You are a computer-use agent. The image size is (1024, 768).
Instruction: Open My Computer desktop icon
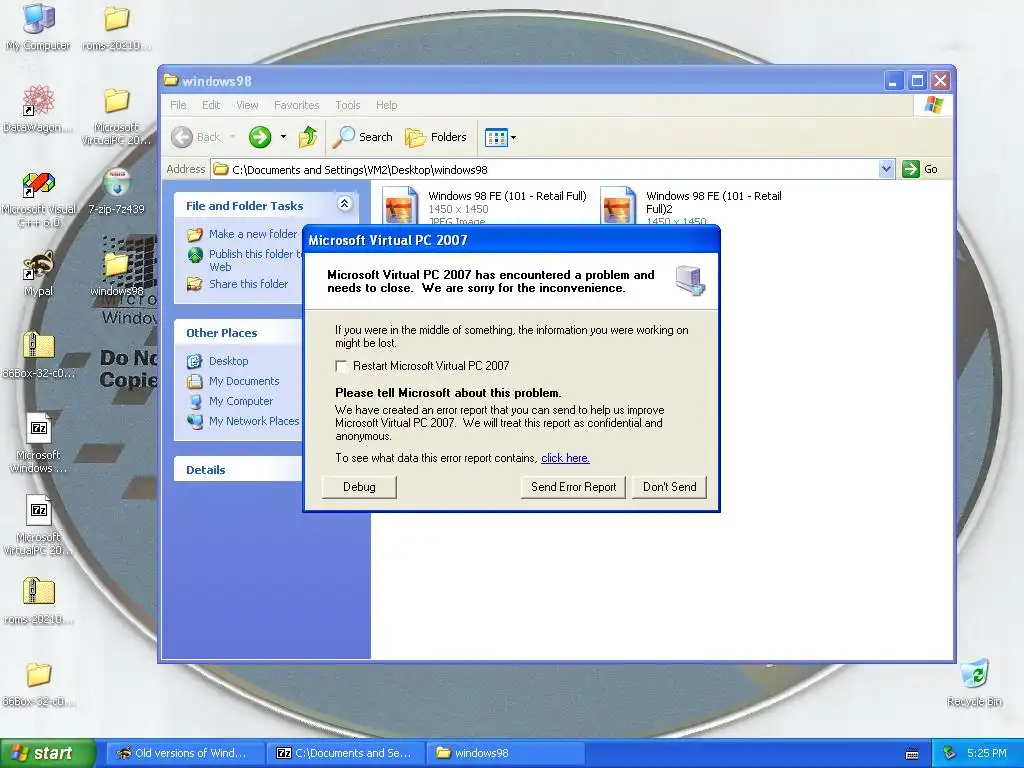[39, 26]
